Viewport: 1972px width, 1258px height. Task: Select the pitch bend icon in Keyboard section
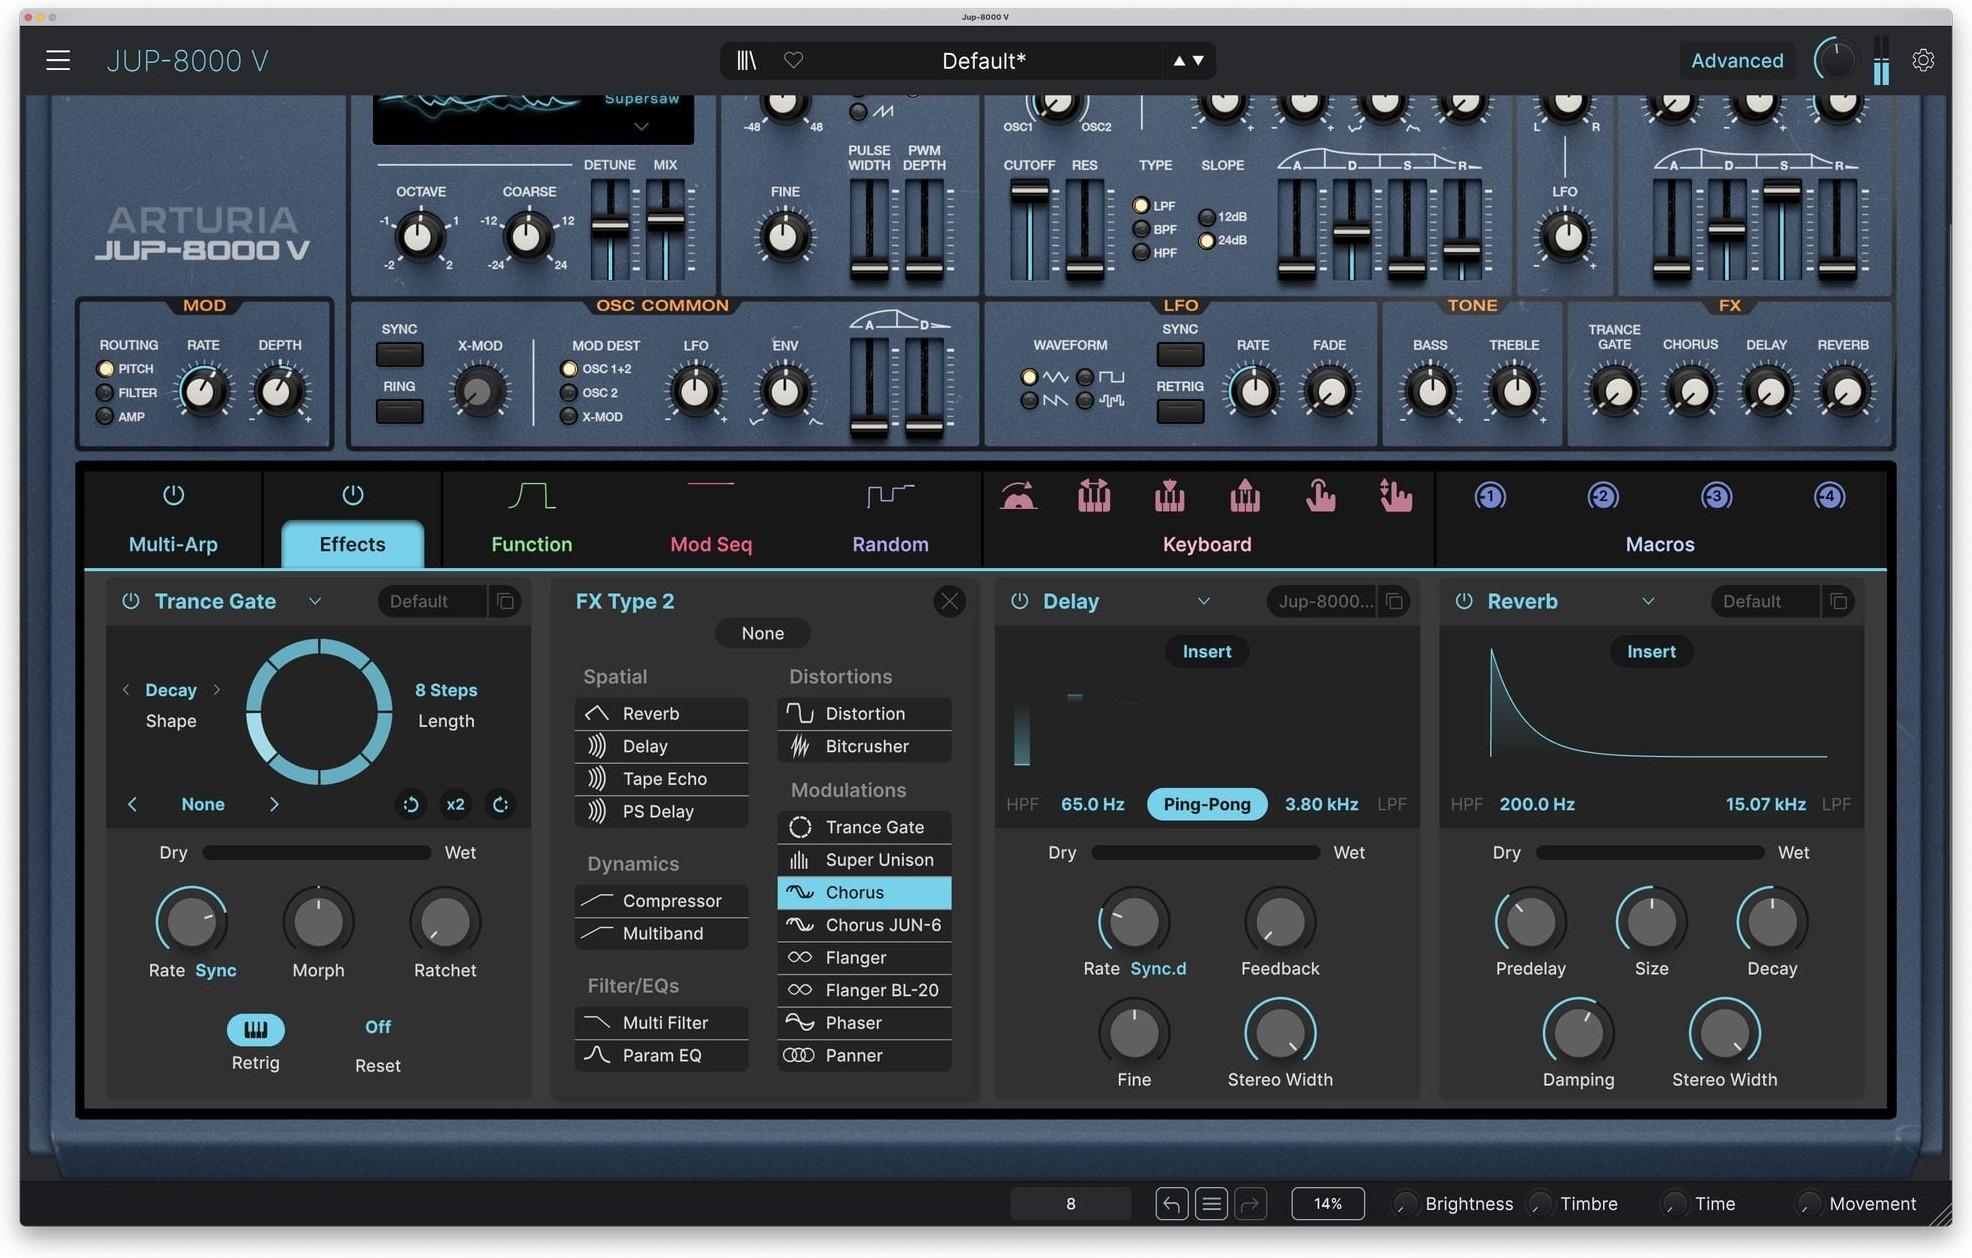coord(1019,495)
